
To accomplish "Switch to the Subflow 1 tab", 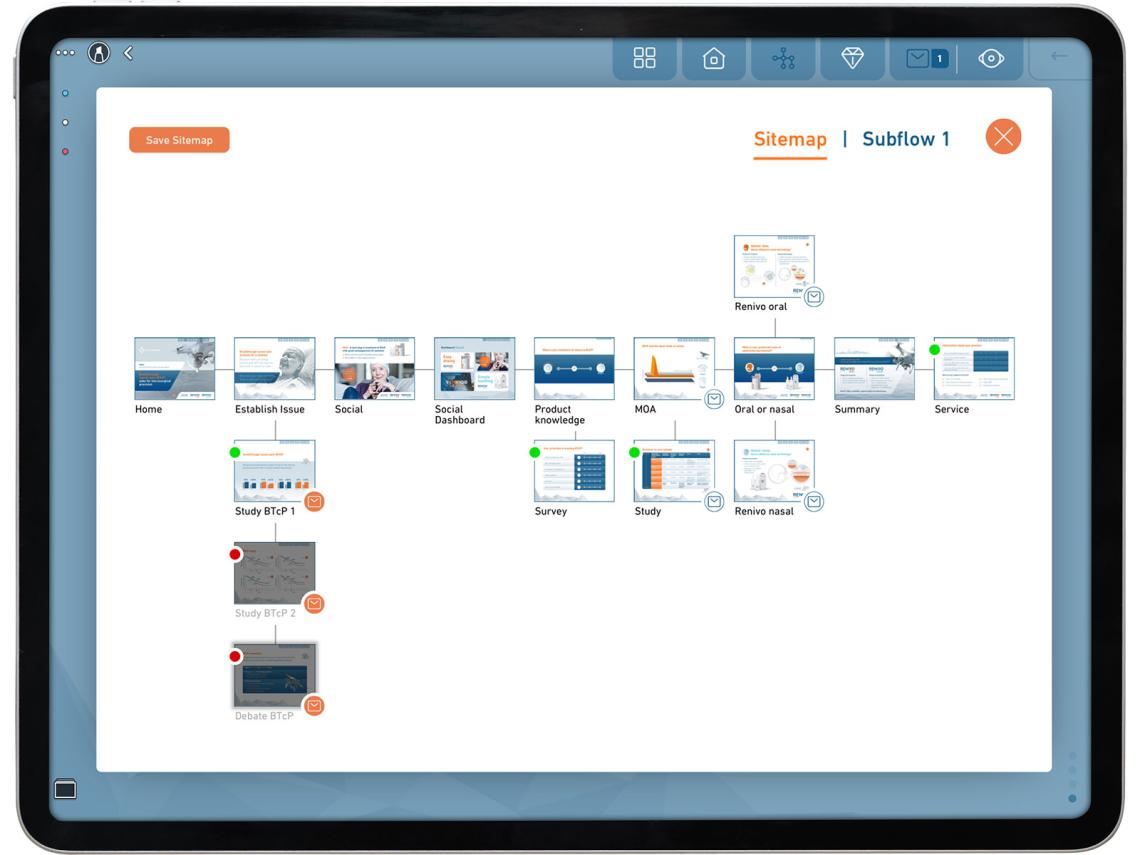I will pyautogui.click(x=905, y=139).
